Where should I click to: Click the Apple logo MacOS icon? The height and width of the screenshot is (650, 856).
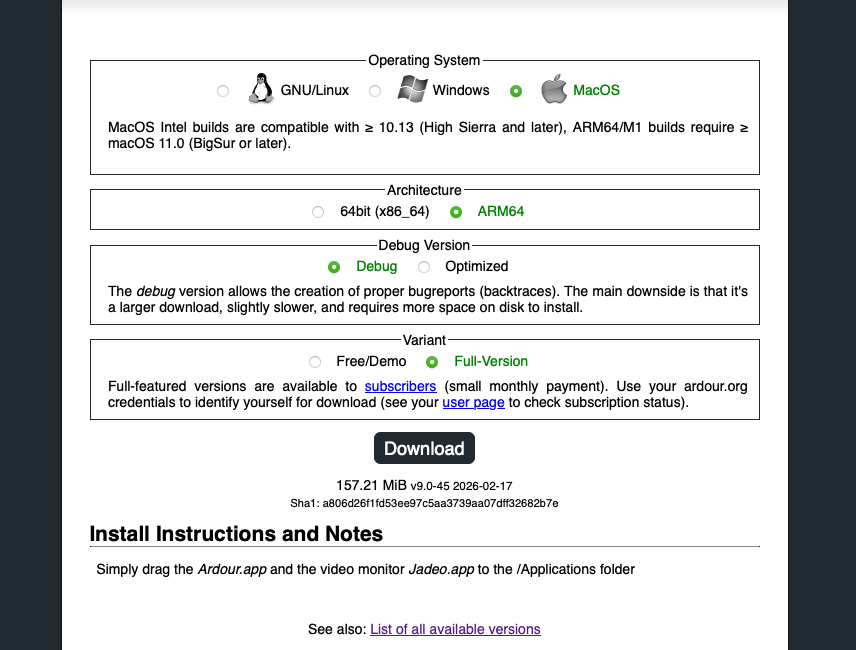(x=553, y=89)
